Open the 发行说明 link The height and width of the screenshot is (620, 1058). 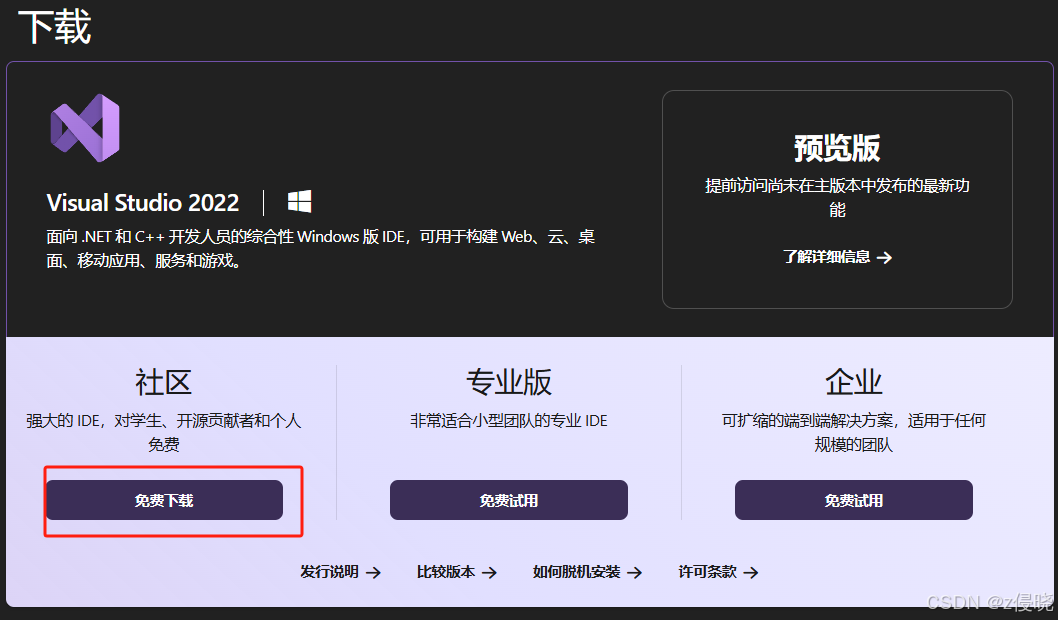click(x=341, y=572)
